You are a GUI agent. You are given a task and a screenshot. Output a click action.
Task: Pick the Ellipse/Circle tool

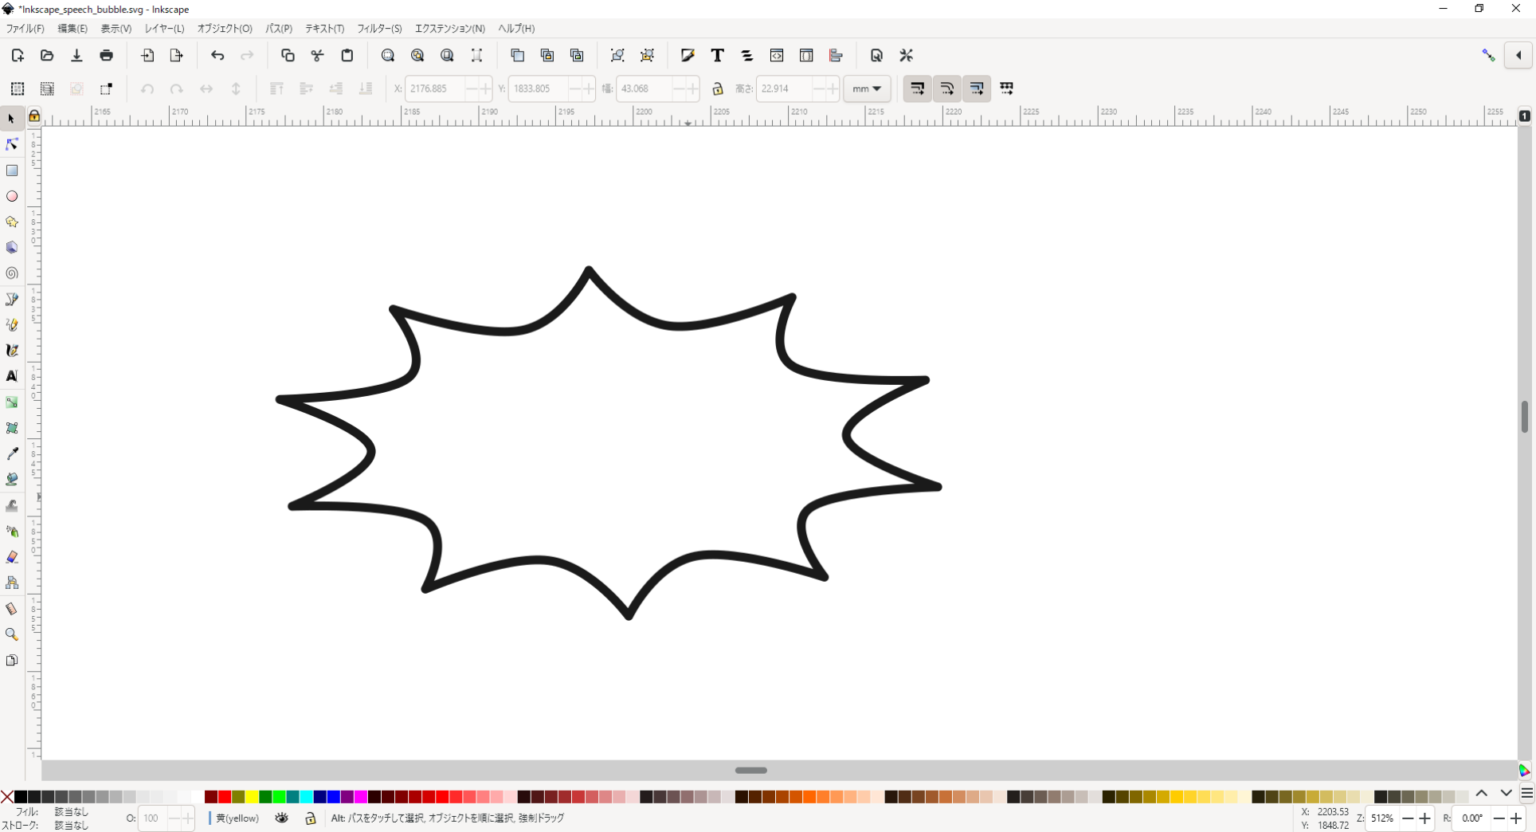pos(12,197)
